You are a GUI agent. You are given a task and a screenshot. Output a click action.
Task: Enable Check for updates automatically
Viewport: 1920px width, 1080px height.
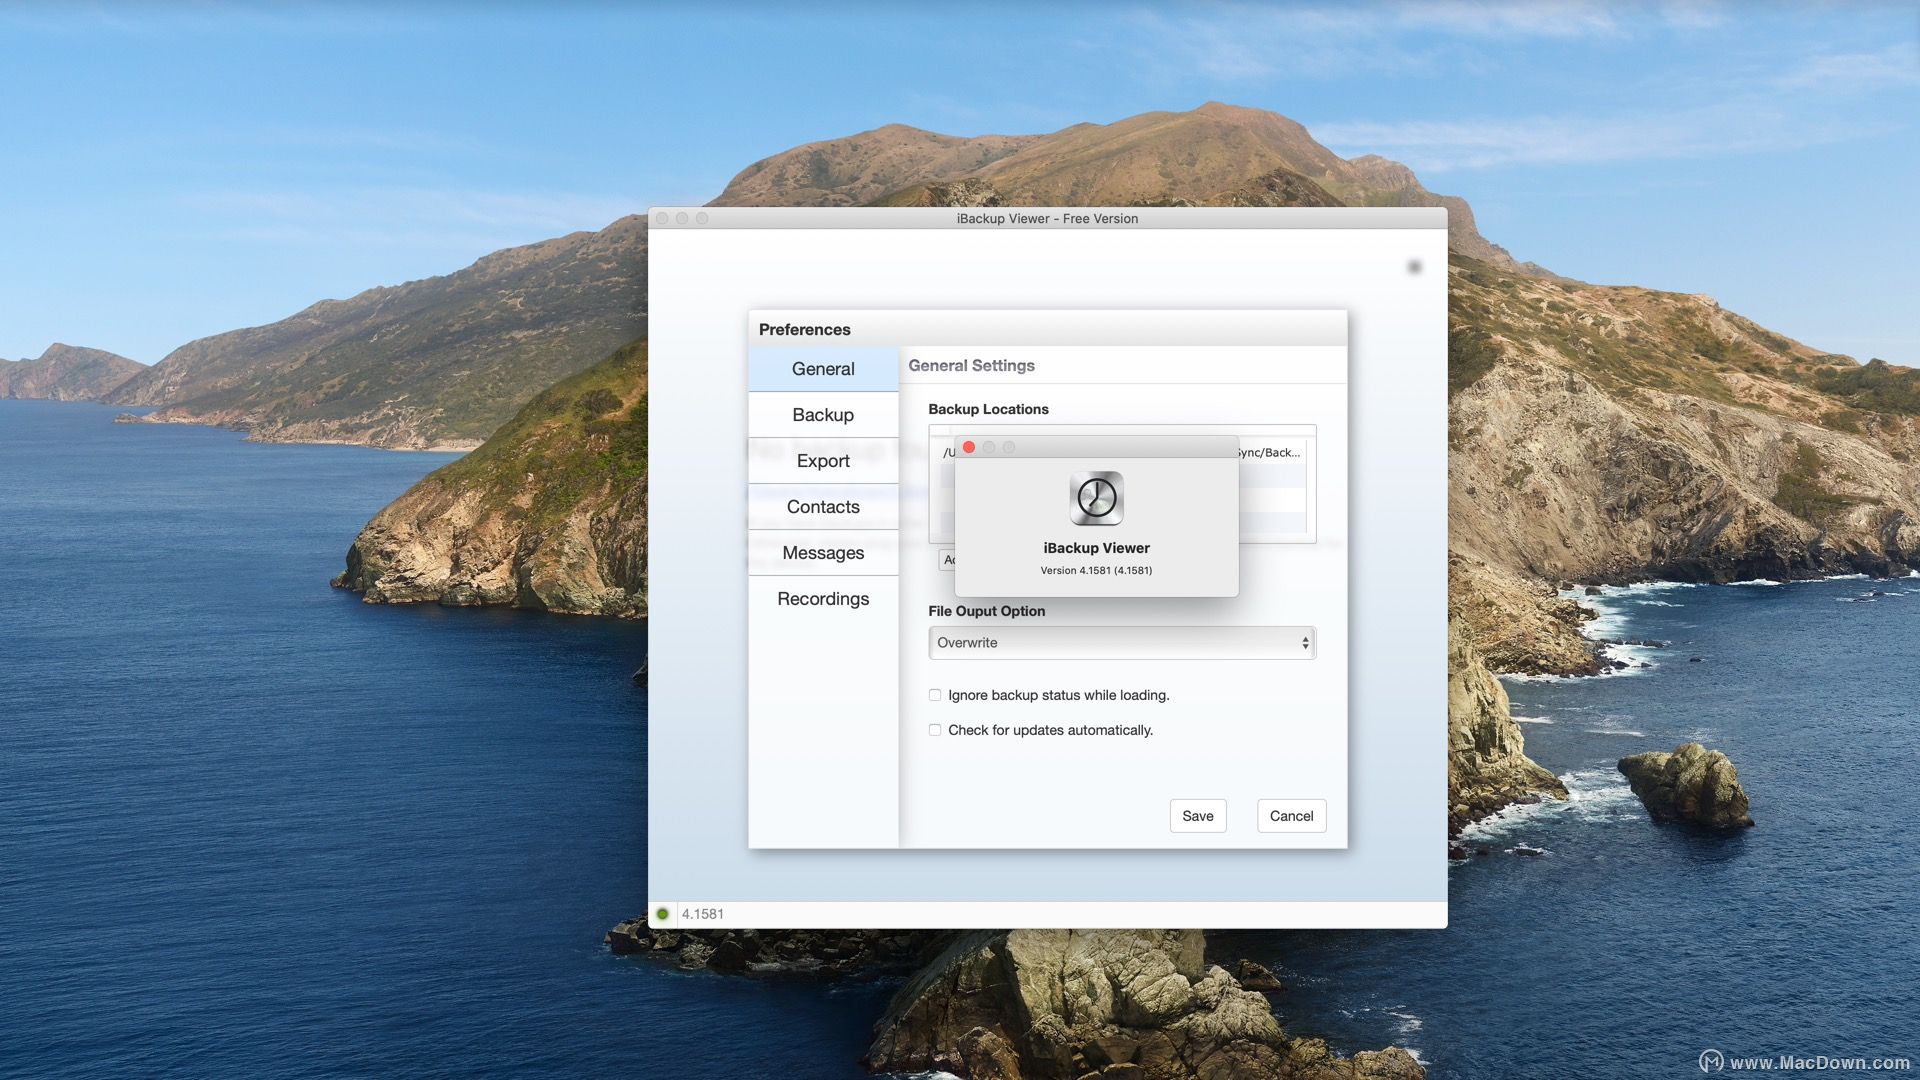[x=935, y=730]
